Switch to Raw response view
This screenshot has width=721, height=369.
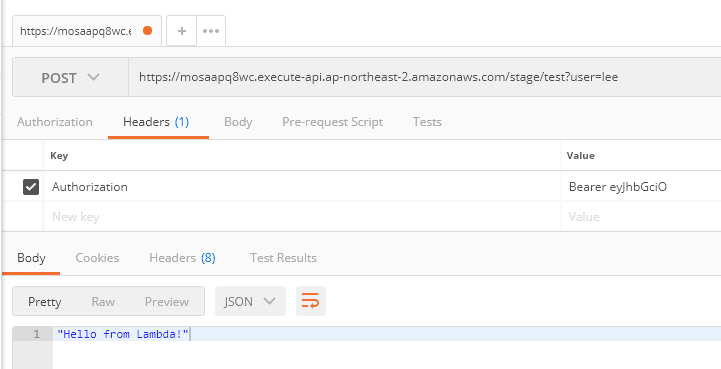point(103,302)
